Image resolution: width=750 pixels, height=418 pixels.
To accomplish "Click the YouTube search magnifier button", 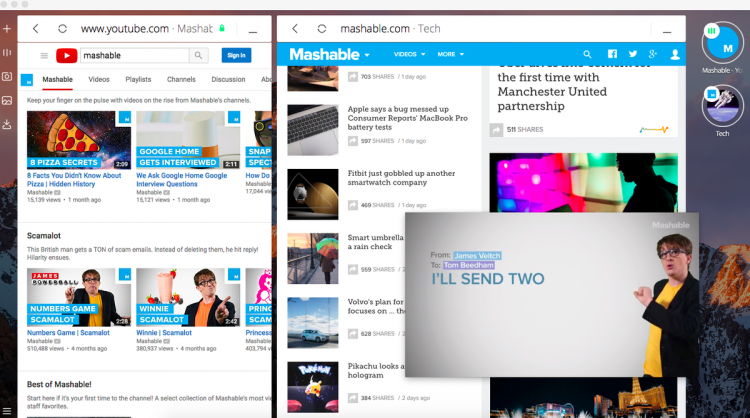I will (x=198, y=55).
